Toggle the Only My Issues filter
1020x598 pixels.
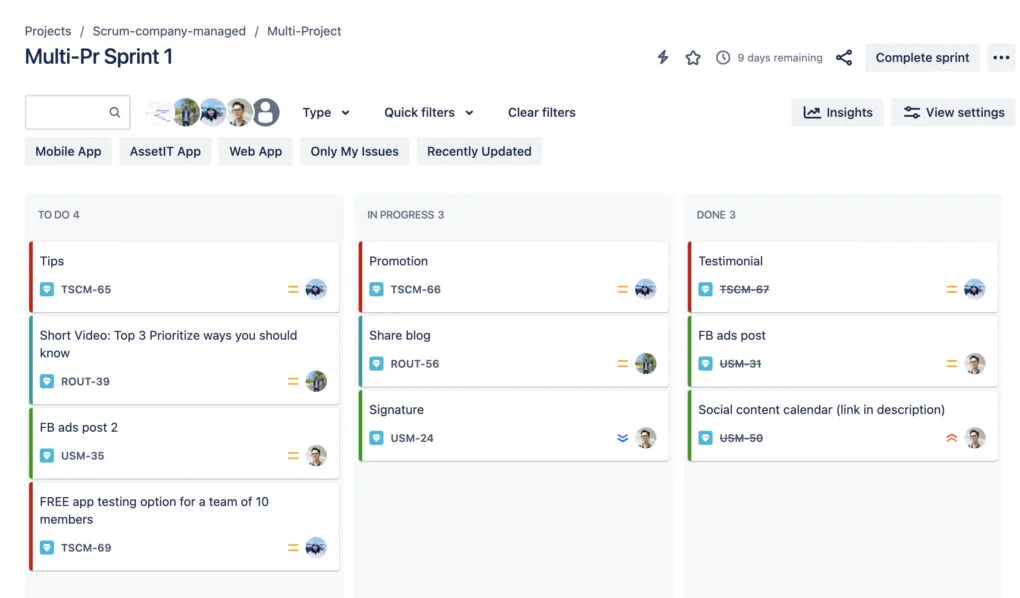point(354,151)
